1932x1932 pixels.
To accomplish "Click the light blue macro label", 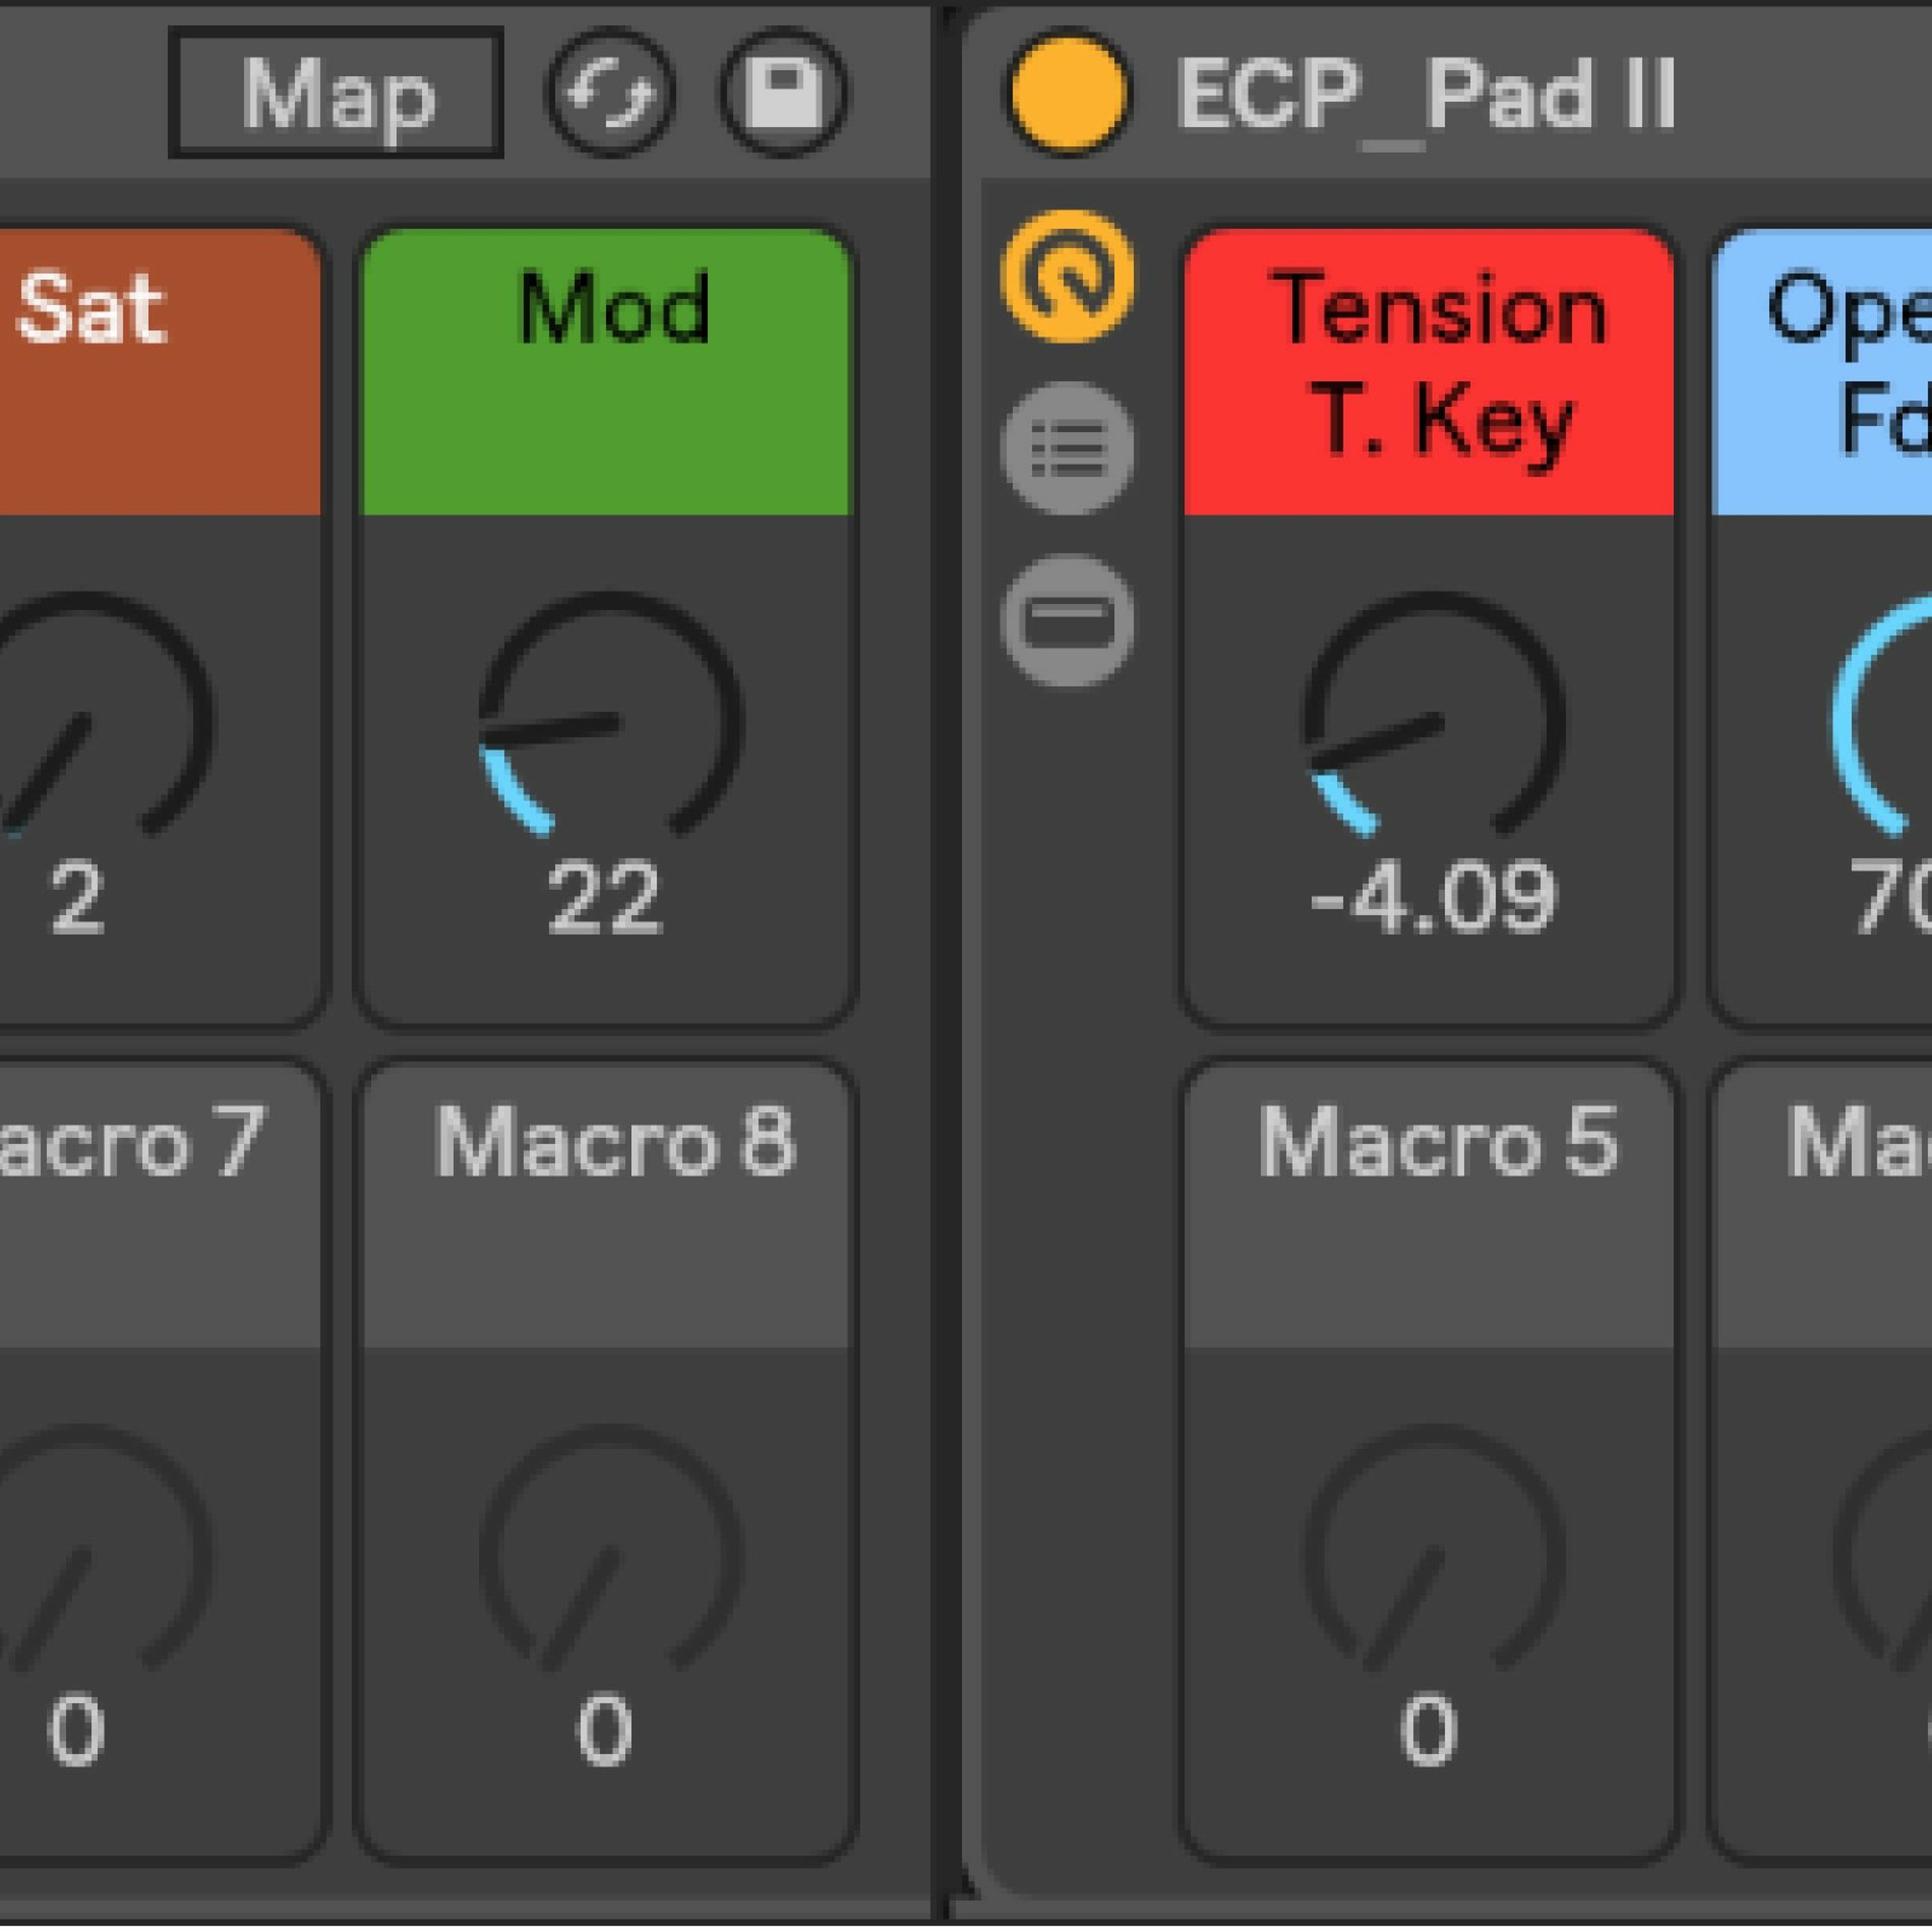I will [x=1822, y=372].
